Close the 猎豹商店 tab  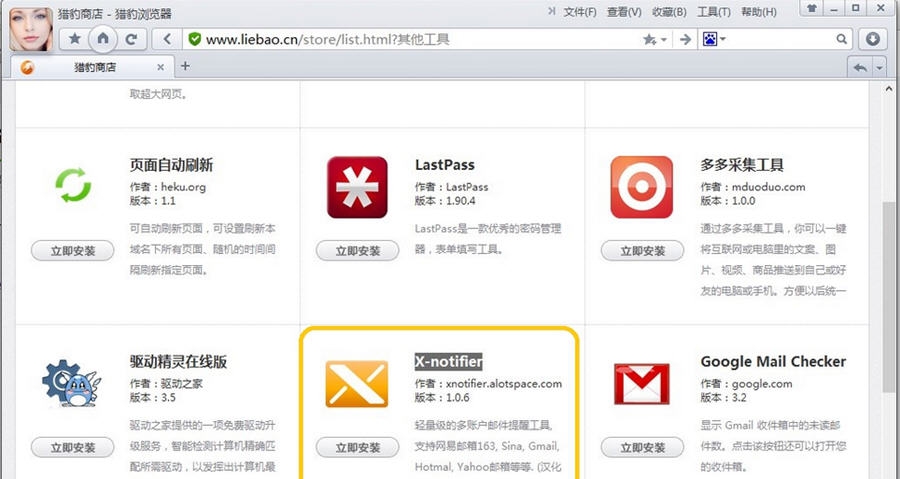tap(160, 68)
